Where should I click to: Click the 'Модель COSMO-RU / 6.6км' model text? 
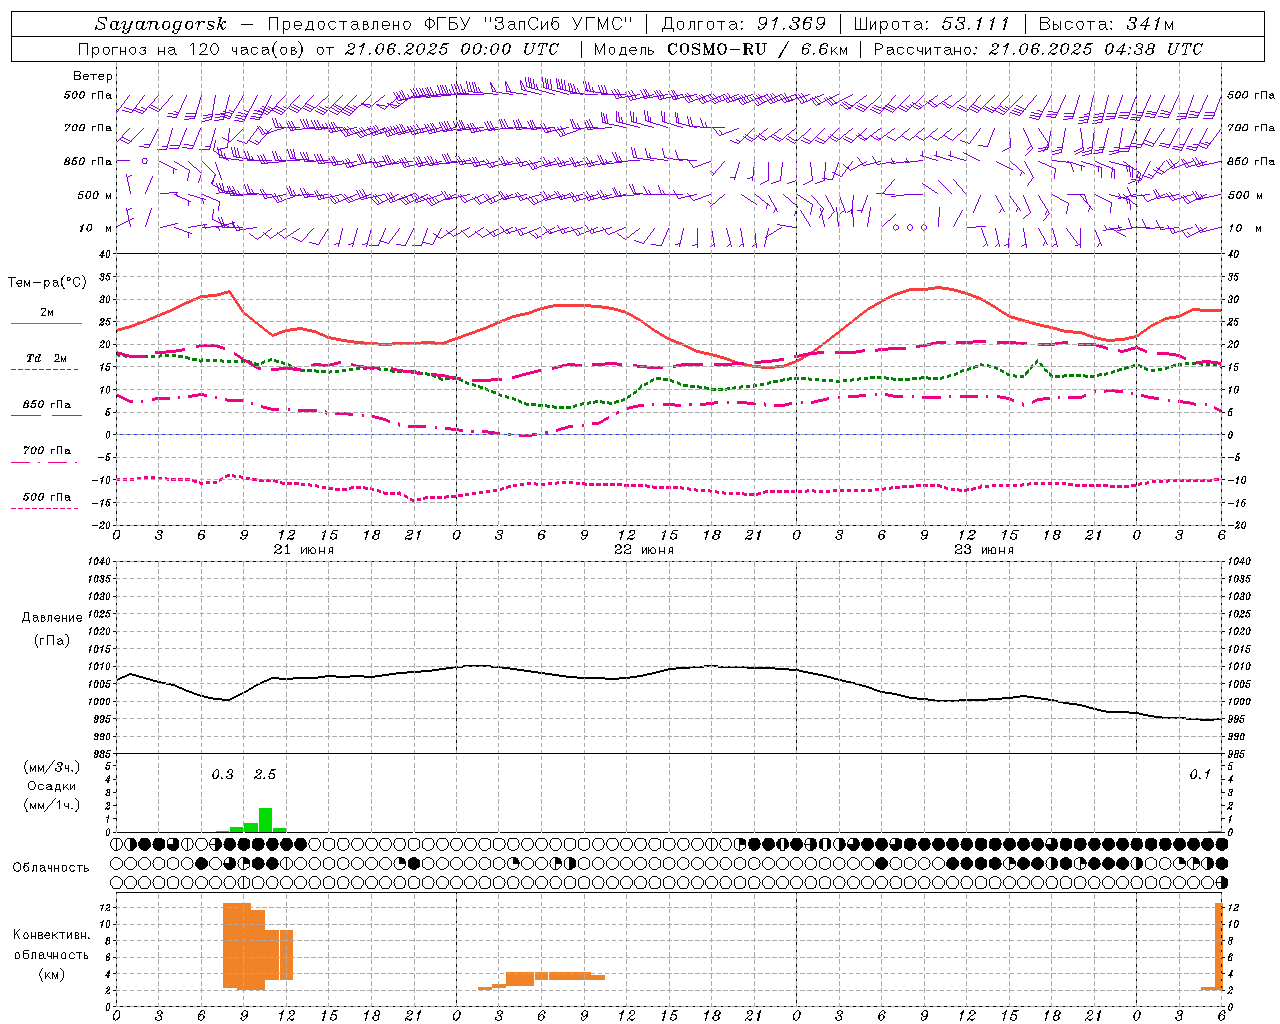click(x=720, y=49)
